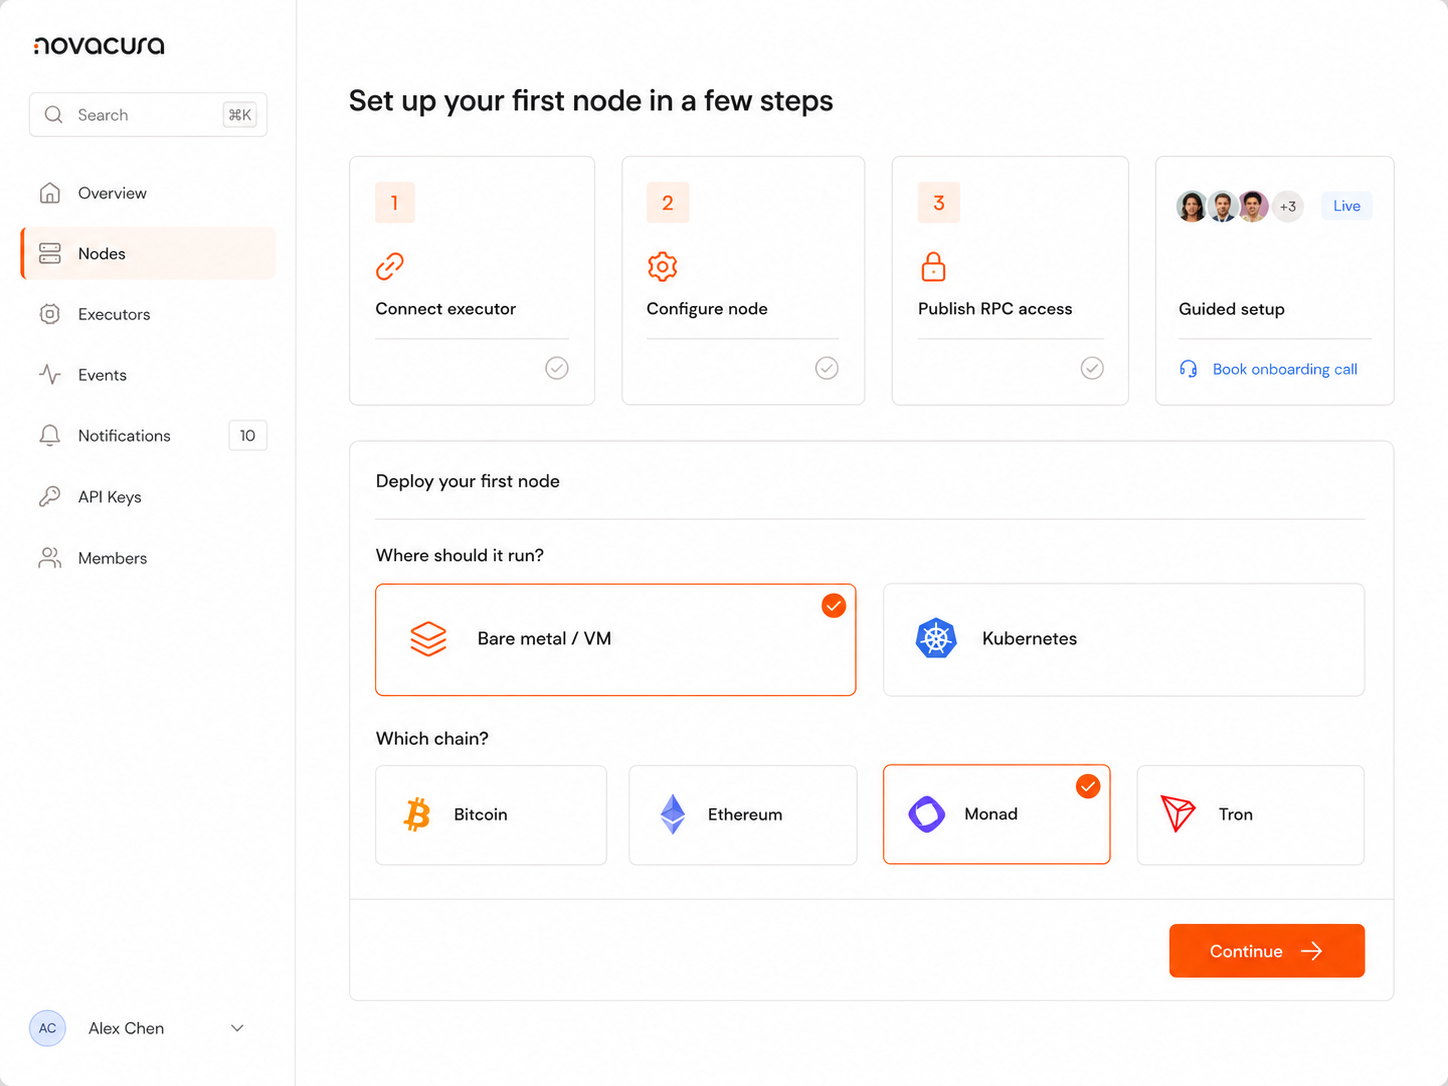Click the Publish RPC access lock icon
The image size is (1448, 1086).
click(933, 266)
